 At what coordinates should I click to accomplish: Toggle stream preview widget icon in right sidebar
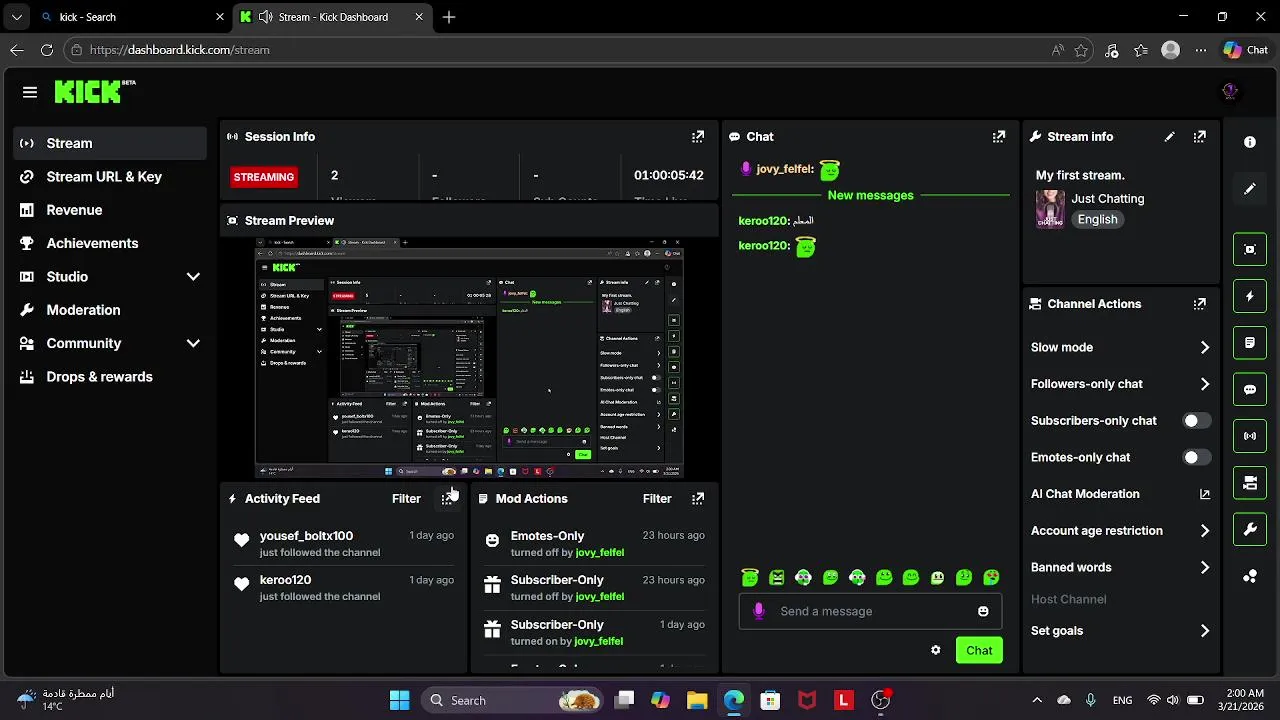pyautogui.click(x=1250, y=250)
